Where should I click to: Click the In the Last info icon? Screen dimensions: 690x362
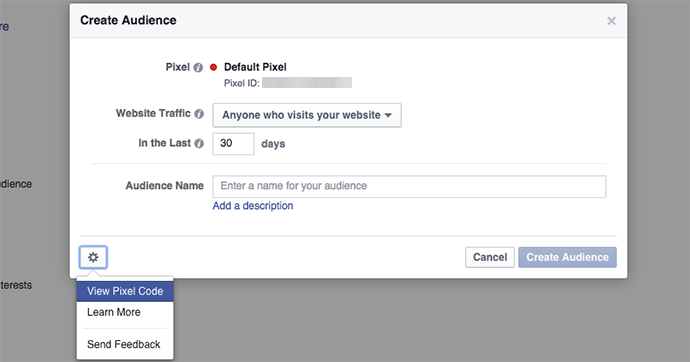199,143
